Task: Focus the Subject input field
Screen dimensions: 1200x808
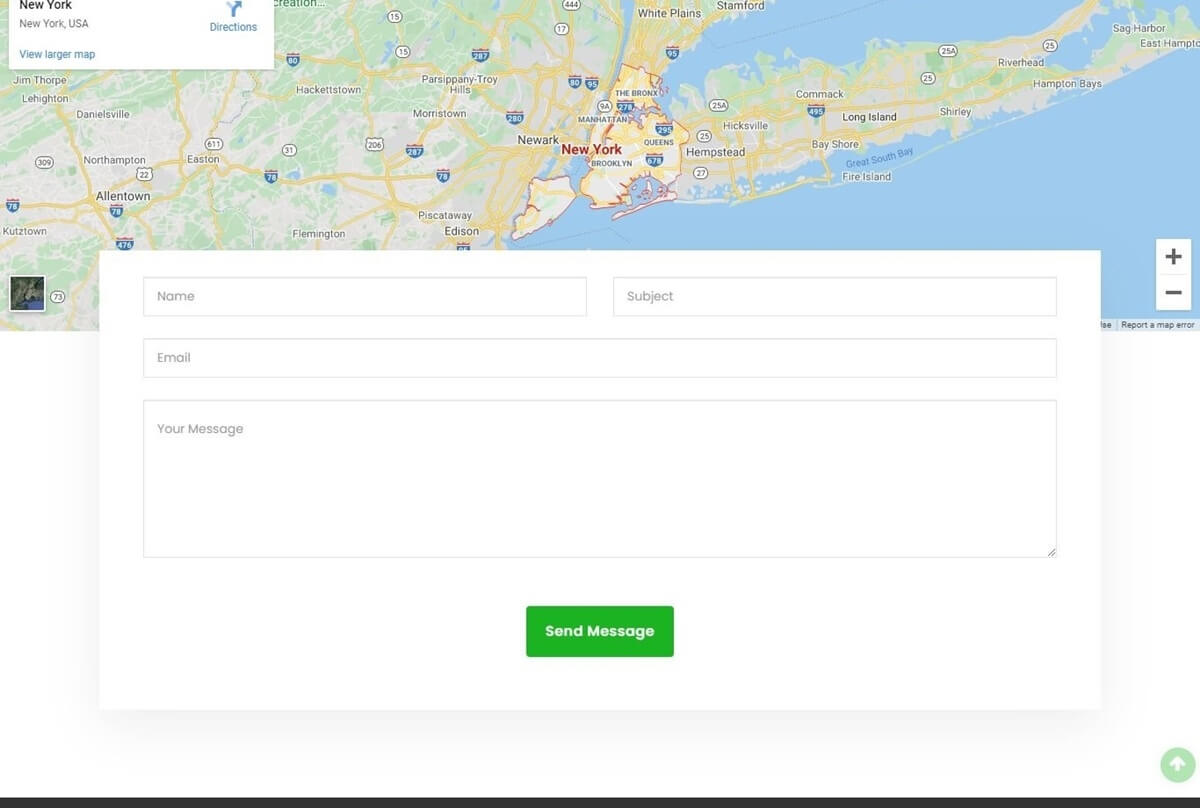Action: click(835, 297)
